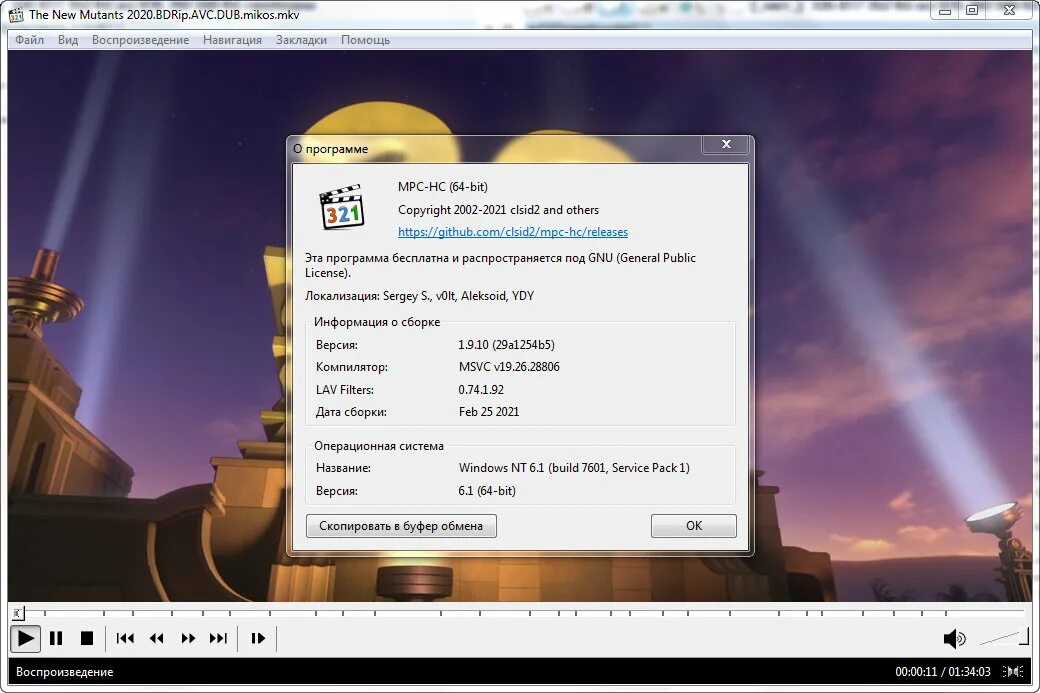The image size is (1040, 693).
Task: Close the О программе dialog with X
Action: click(x=726, y=145)
